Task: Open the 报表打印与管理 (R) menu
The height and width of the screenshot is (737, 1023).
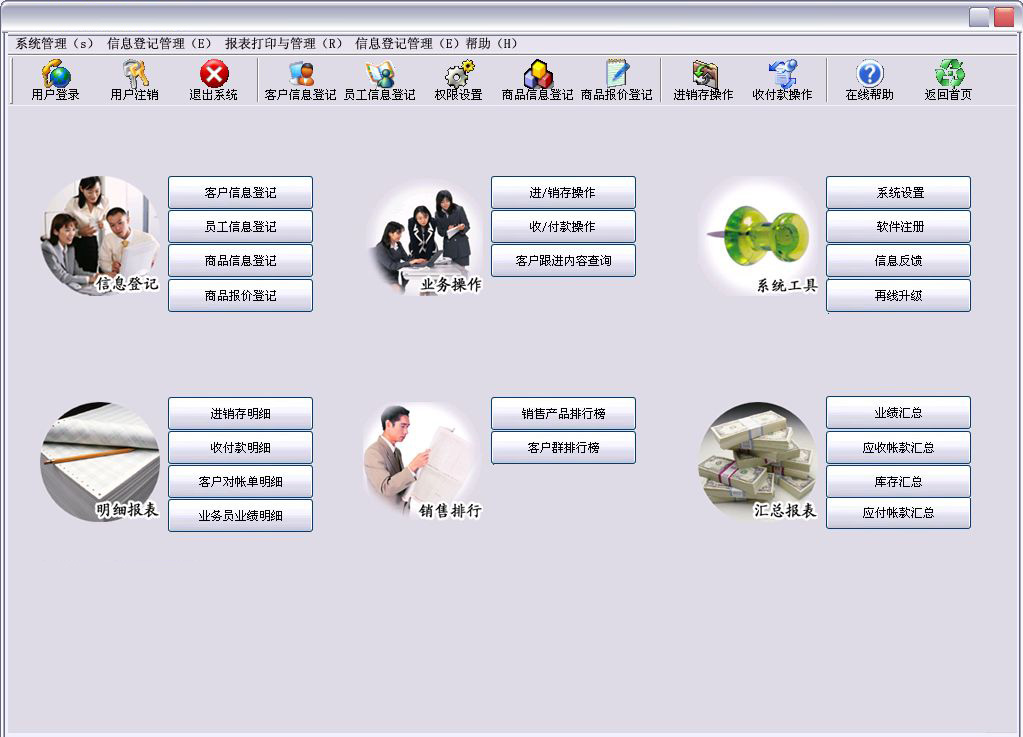Action: 283,44
